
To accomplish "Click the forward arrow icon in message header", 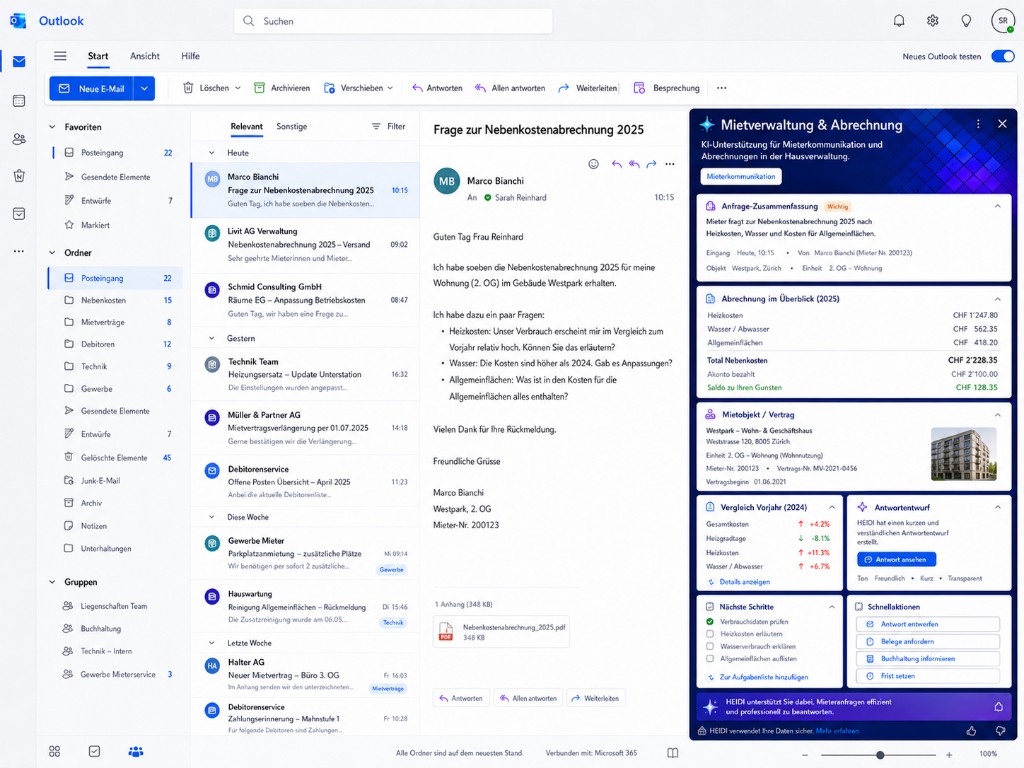I will click(651, 164).
